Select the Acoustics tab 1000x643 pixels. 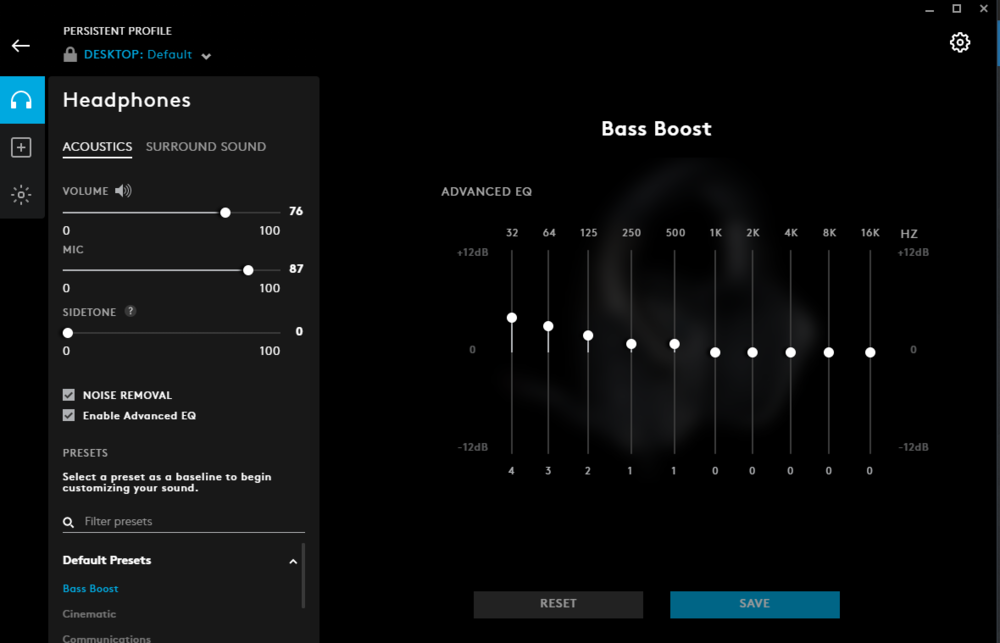pos(97,147)
